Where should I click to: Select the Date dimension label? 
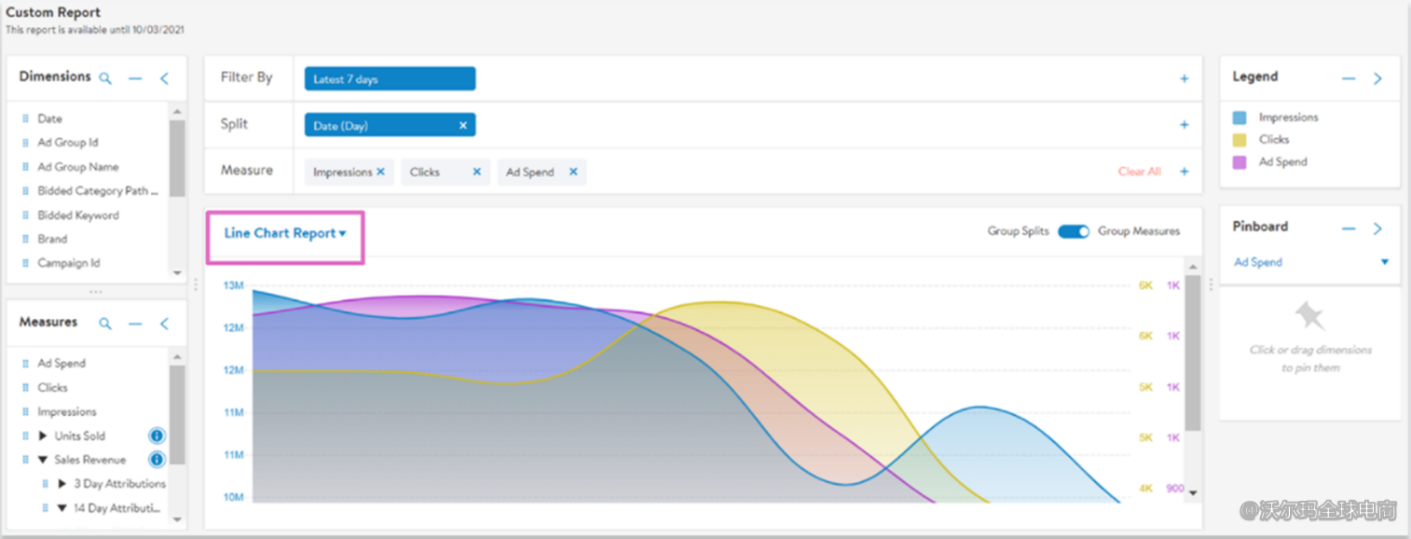point(50,118)
